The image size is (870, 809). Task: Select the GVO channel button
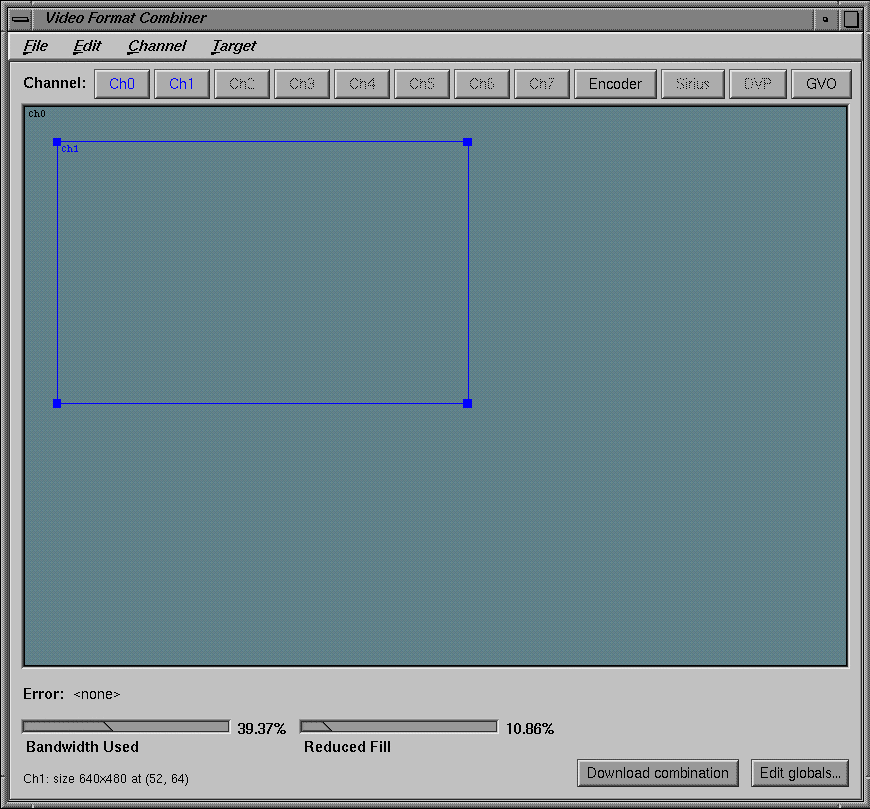tap(822, 84)
